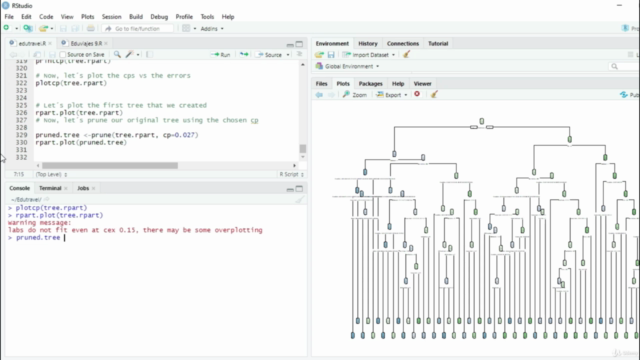Switch to the Terminal tab

[50, 188]
